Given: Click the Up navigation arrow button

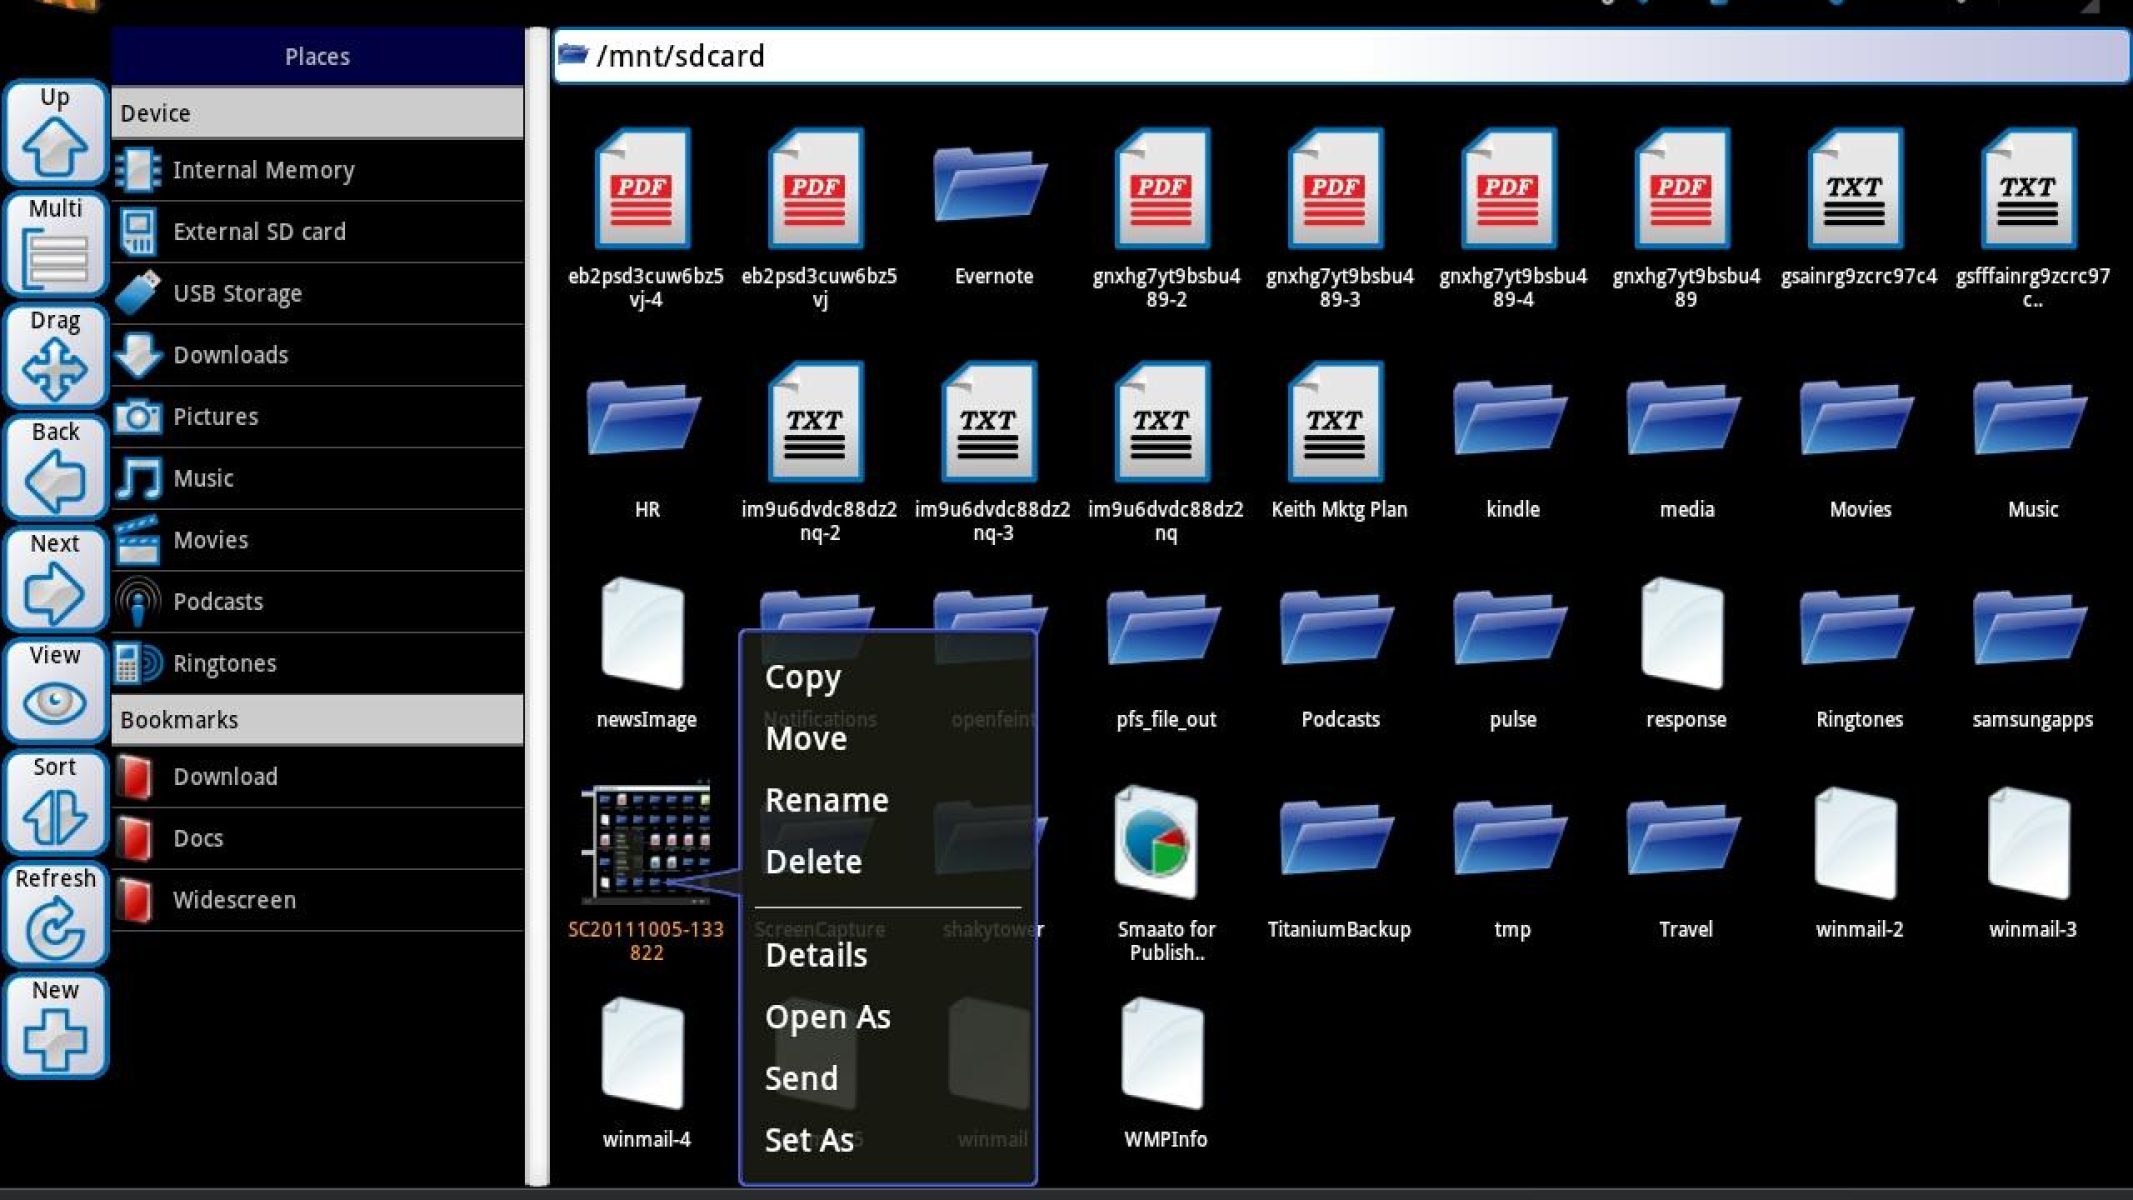Looking at the screenshot, I should pyautogui.click(x=55, y=133).
